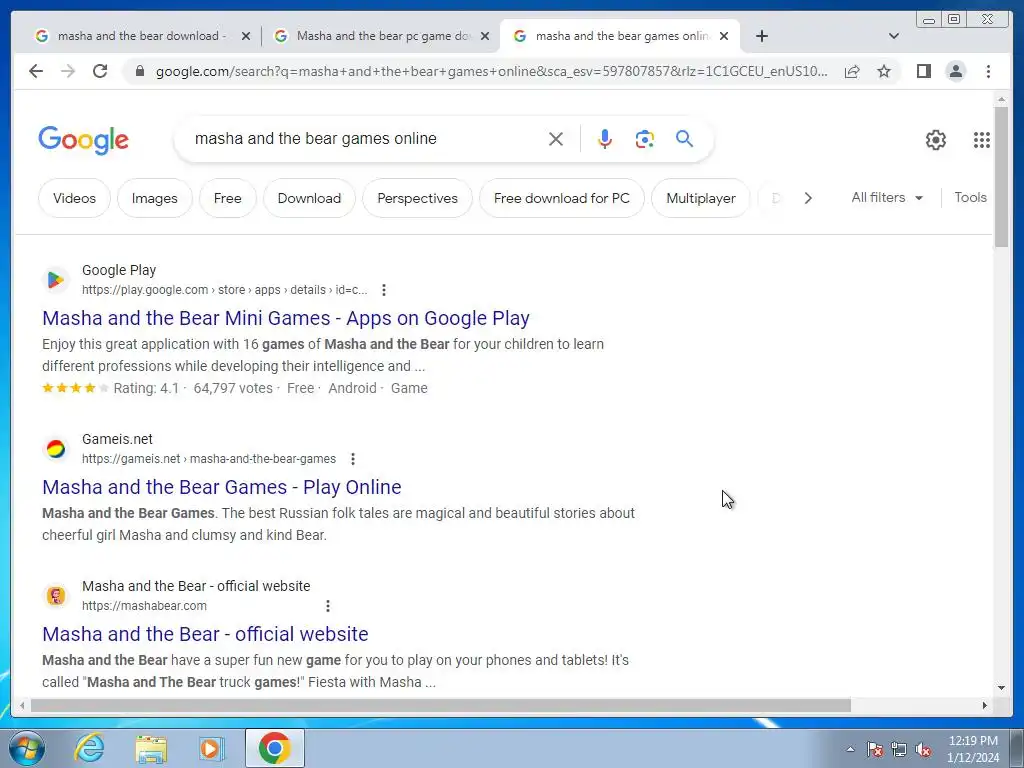This screenshot has width=1024, height=768.
Task: Click 'Rating: 4.1' text in Google Play result
Action: (146, 388)
